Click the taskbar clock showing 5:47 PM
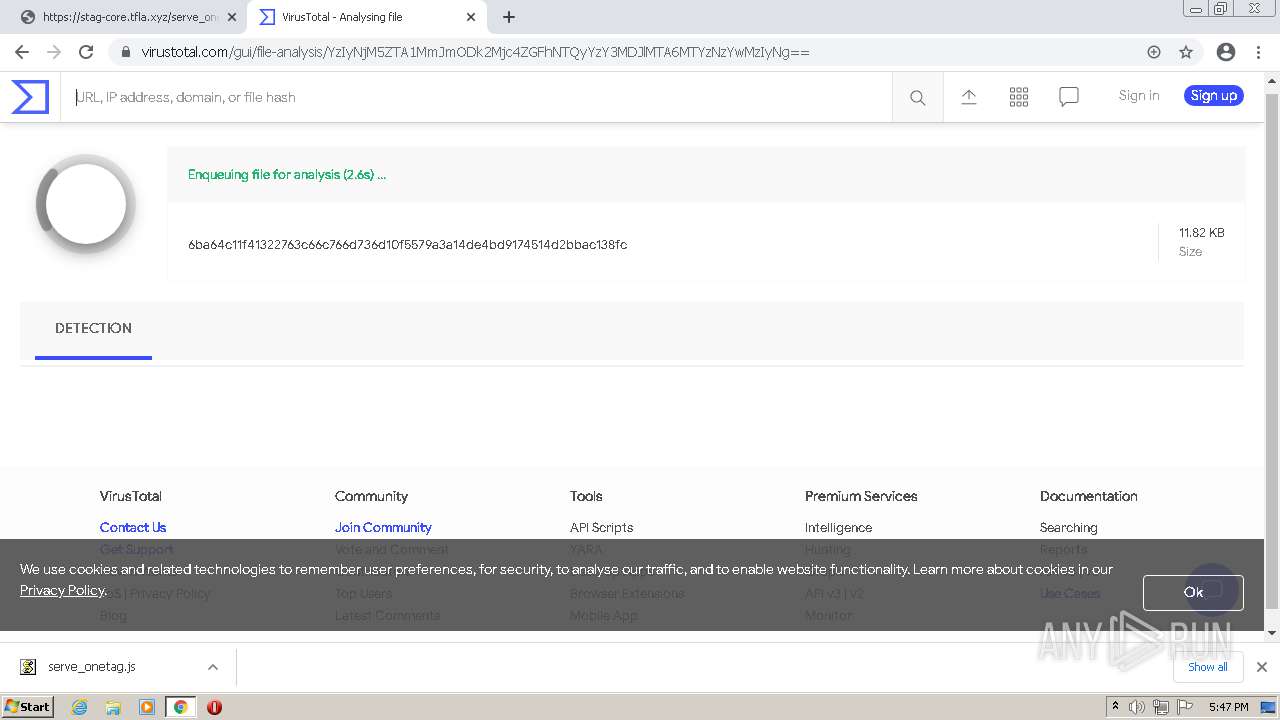Screen dimensions: 1280x720 (1228, 707)
